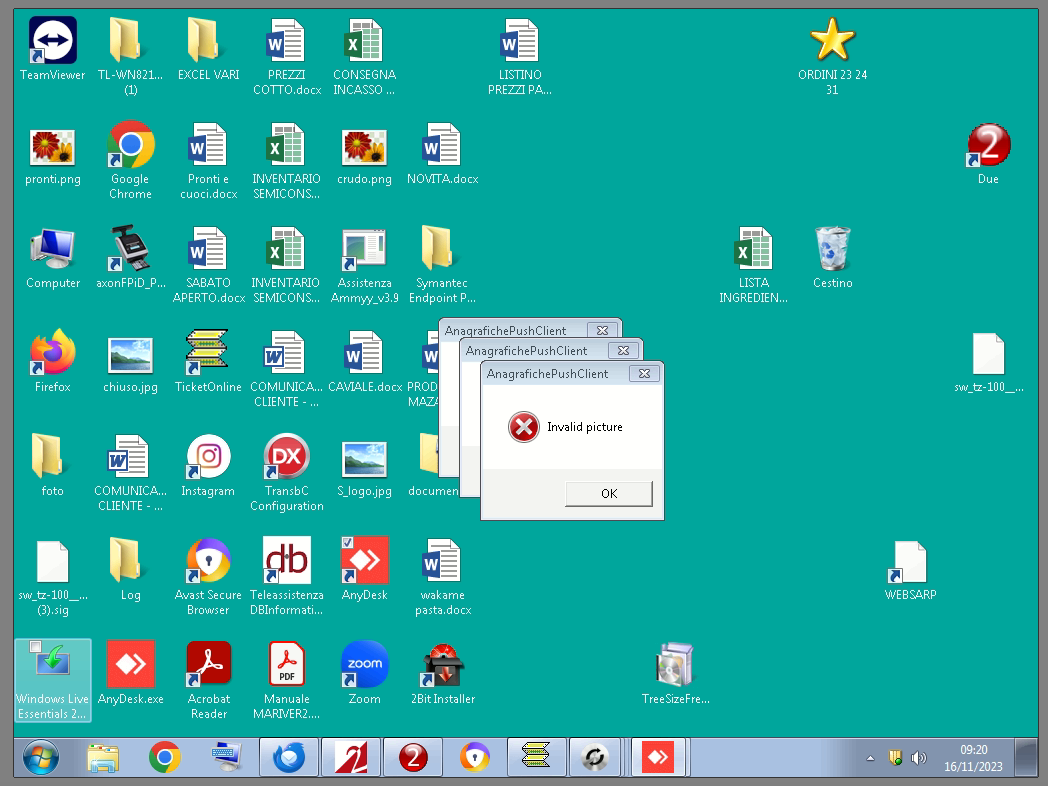Switch to the red 2 app in taskbar
Screen dimensions: 1048x786
tap(413, 758)
